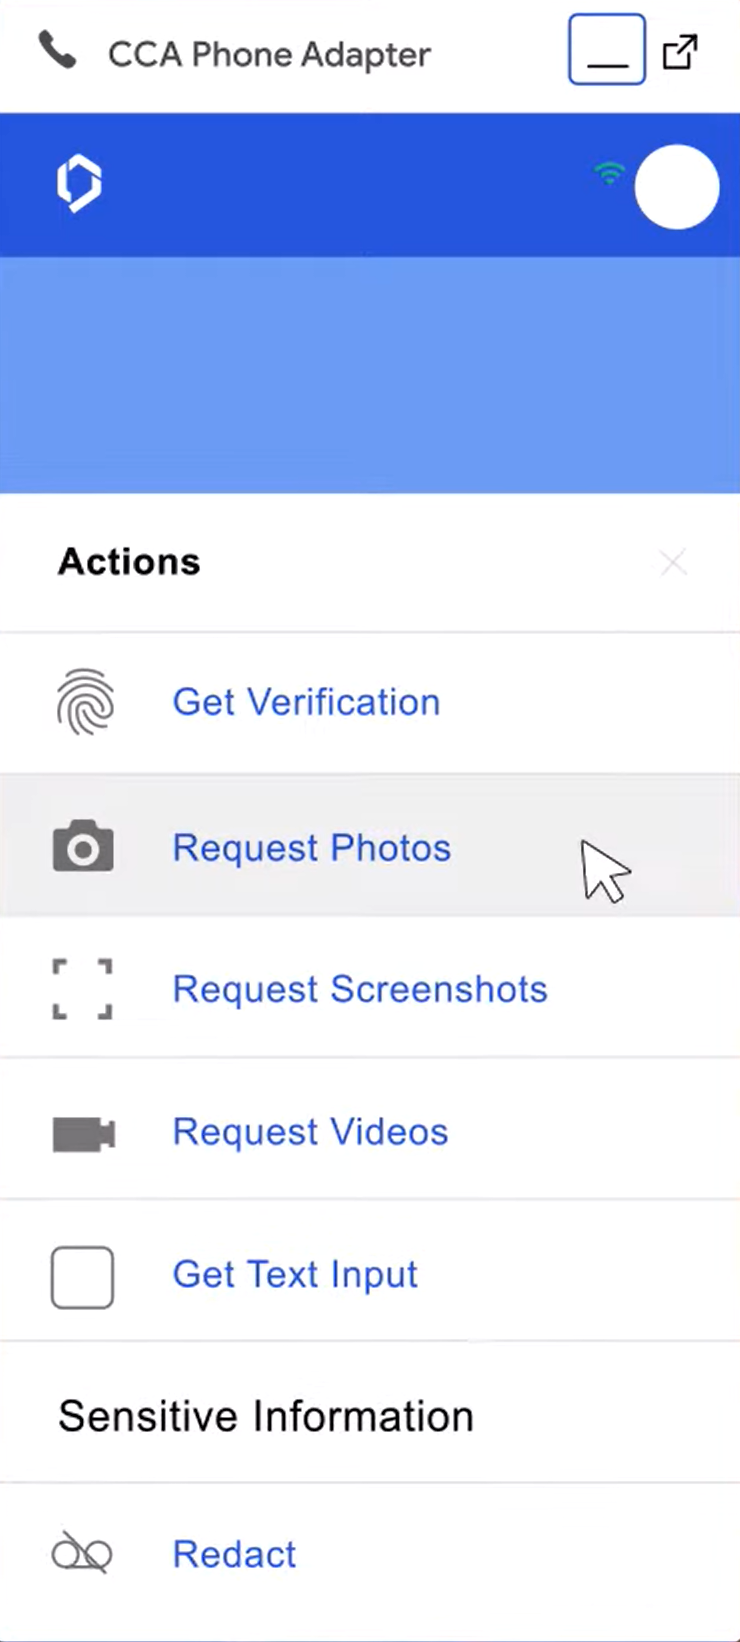This screenshot has width=740, height=1642.
Task: Pop out adapter into new window
Action: click(680, 51)
